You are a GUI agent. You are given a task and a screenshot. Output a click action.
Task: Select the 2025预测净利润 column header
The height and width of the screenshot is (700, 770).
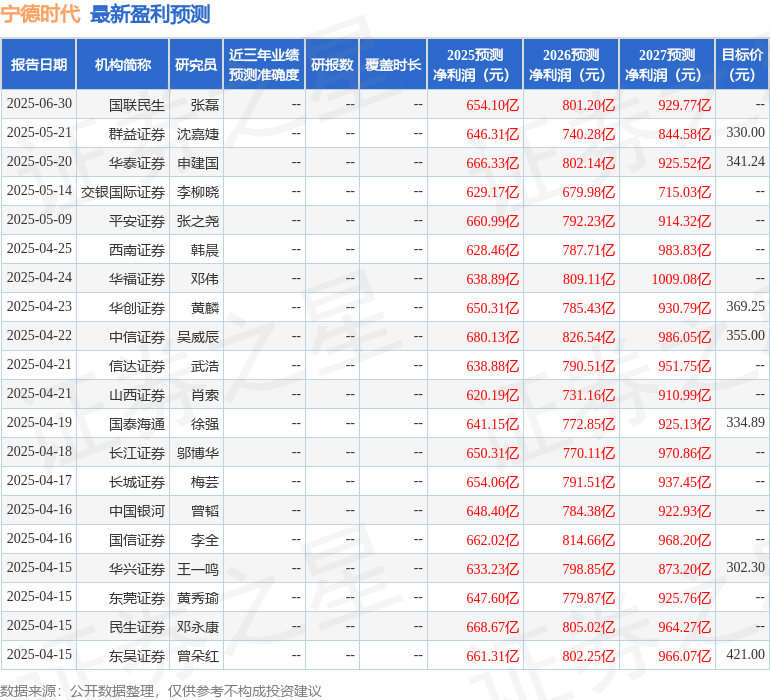click(x=475, y=64)
